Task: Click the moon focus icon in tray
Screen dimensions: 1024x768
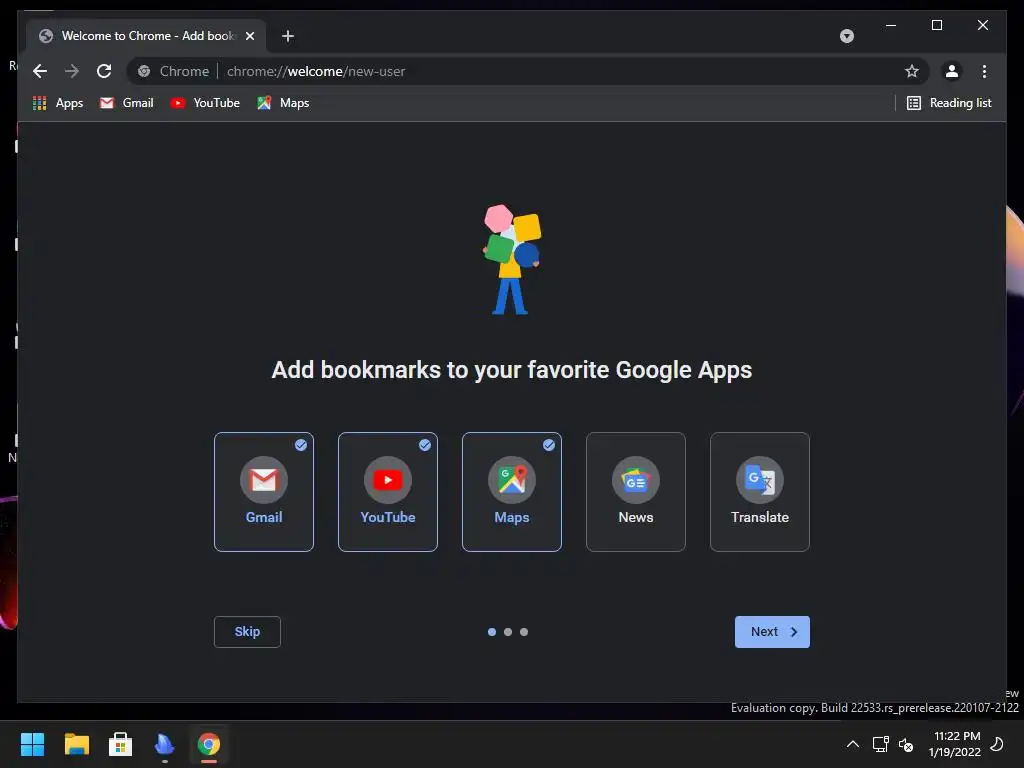Action: (997, 744)
